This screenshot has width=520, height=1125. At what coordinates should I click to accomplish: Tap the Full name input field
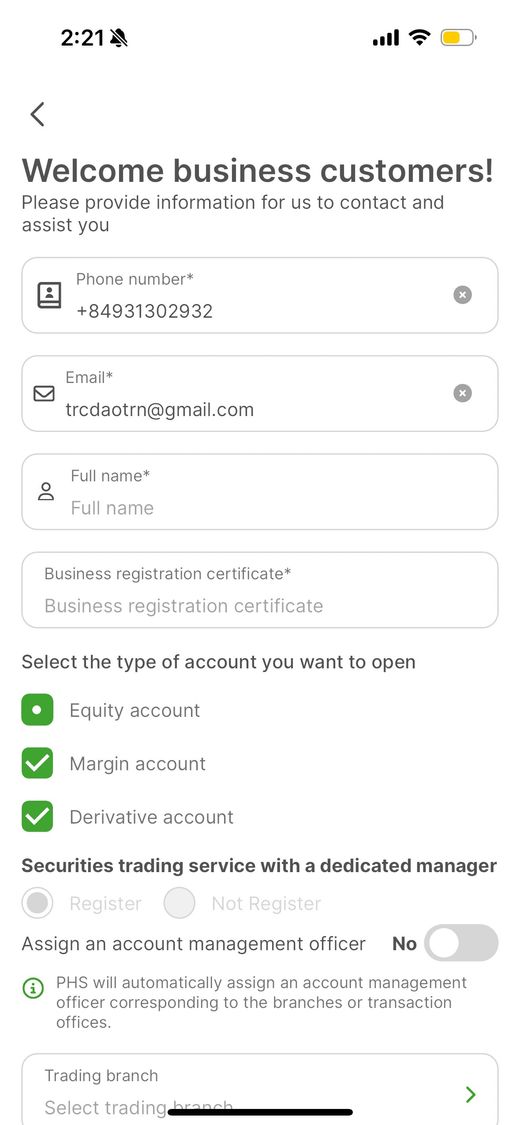[260, 491]
